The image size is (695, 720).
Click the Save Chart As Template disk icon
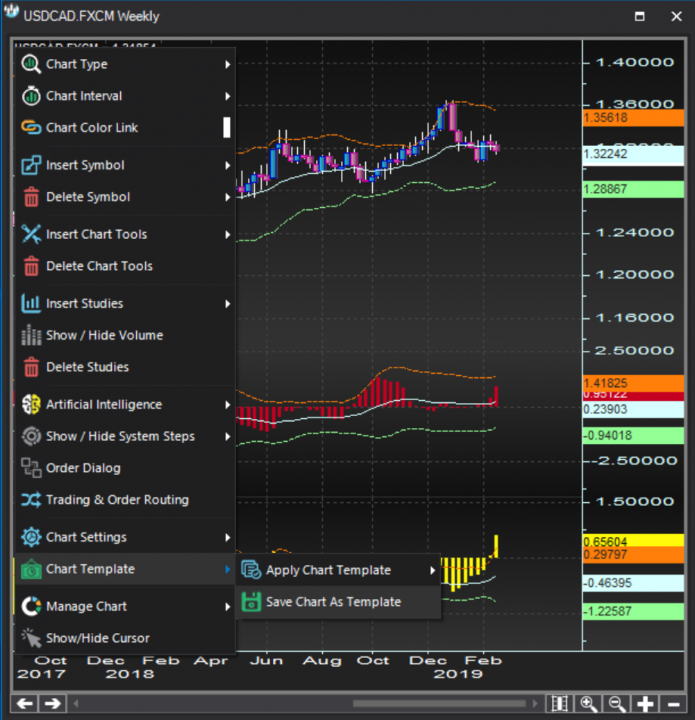251,602
